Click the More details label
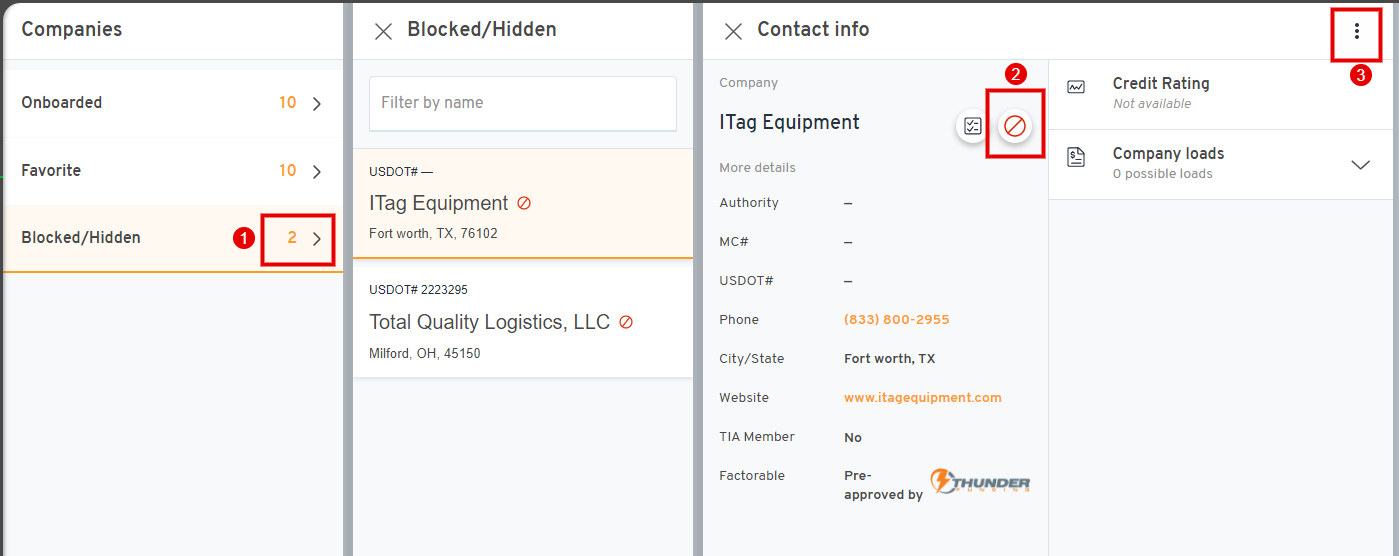This screenshot has width=1399, height=556. click(758, 168)
